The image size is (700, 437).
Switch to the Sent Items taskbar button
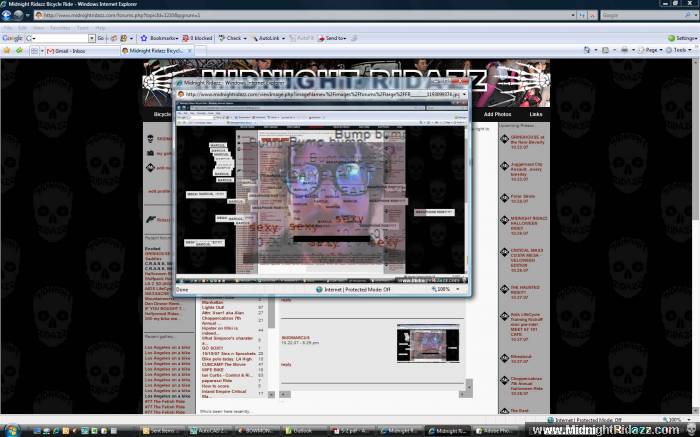[x=163, y=431]
